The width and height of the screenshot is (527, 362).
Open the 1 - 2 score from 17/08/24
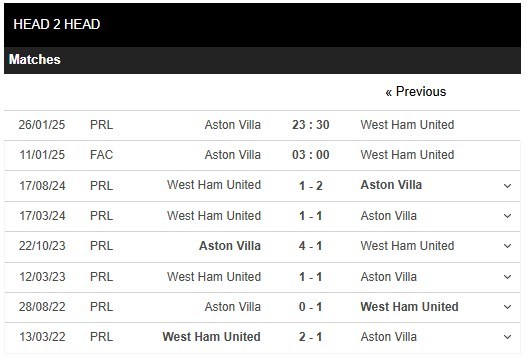click(311, 186)
